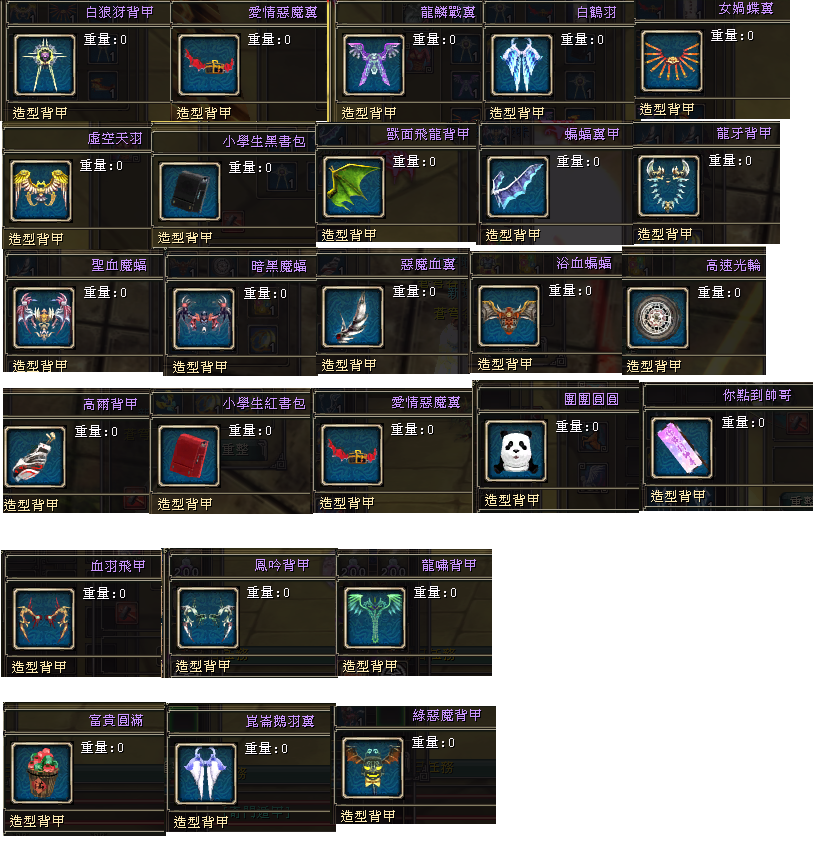This screenshot has height=845, width=818.
Task: Click the 白鶴羽 white feather wings icon
Action: pos(522,65)
